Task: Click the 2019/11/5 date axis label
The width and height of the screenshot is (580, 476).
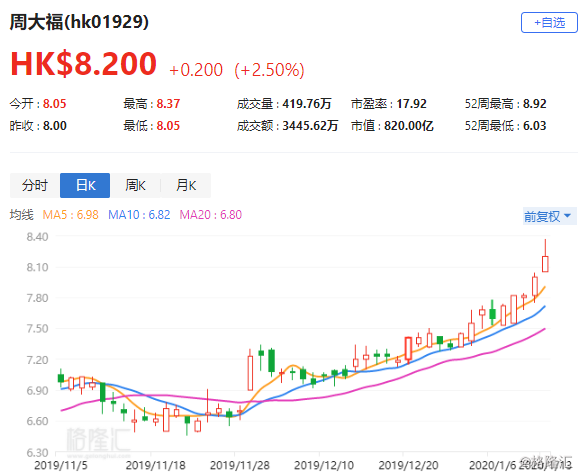Action: pos(61,465)
